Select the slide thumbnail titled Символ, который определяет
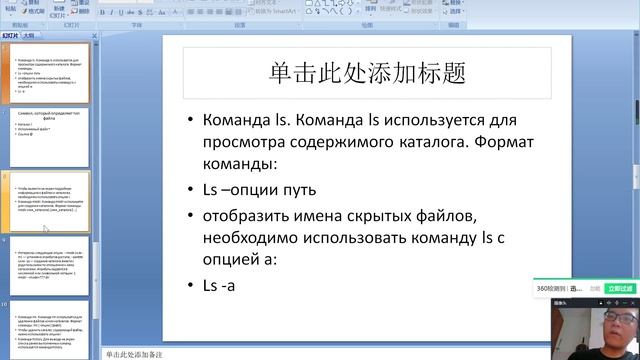The width and height of the screenshot is (640, 360). click(x=49, y=137)
